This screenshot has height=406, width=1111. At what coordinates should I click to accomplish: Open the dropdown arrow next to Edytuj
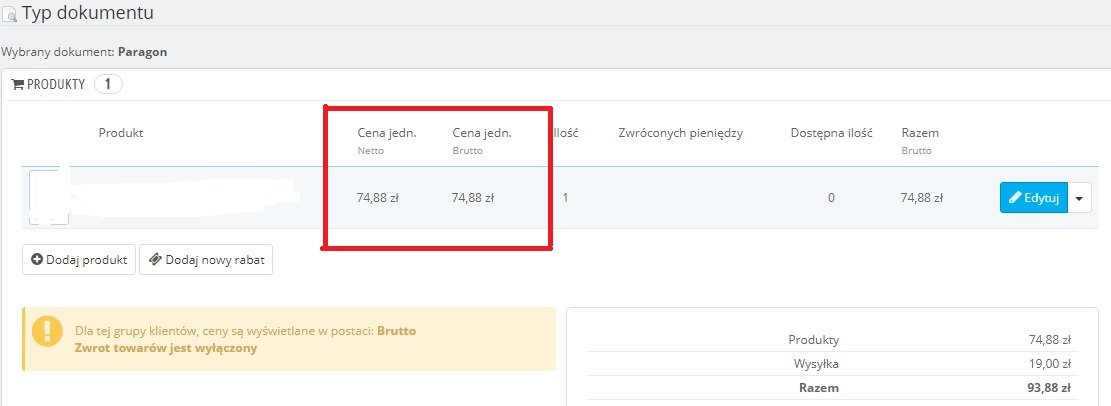[1080, 198]
